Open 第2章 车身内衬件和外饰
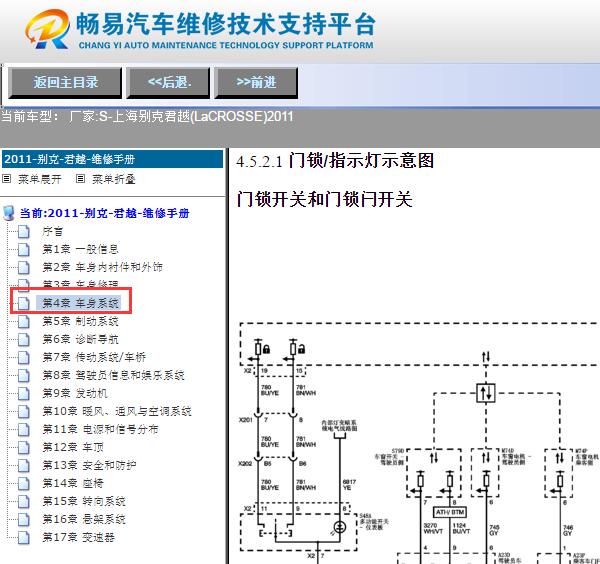This screenshot has height=564, width=600. pos(103,267)
